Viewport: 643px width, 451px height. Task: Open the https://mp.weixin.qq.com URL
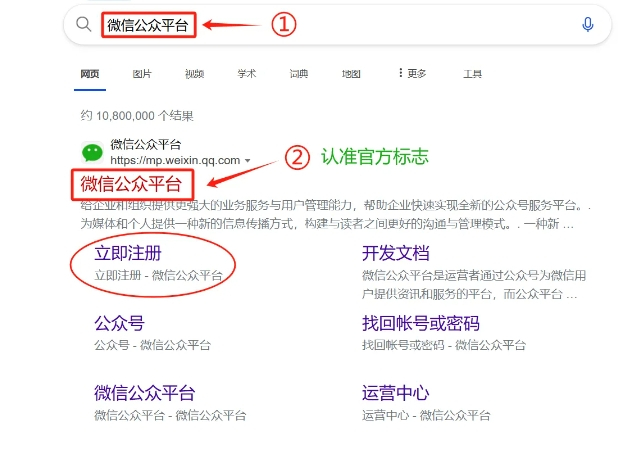(175, 160)
